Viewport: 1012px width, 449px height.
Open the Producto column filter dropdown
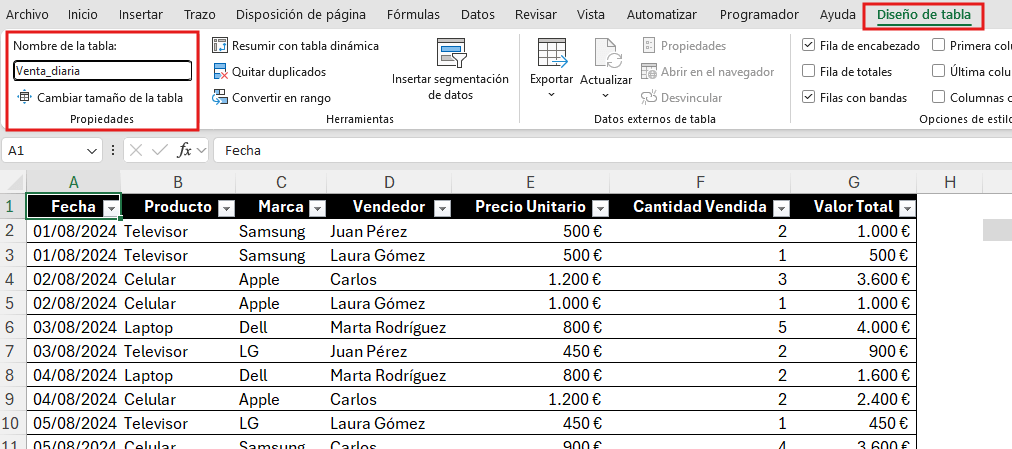227,208
